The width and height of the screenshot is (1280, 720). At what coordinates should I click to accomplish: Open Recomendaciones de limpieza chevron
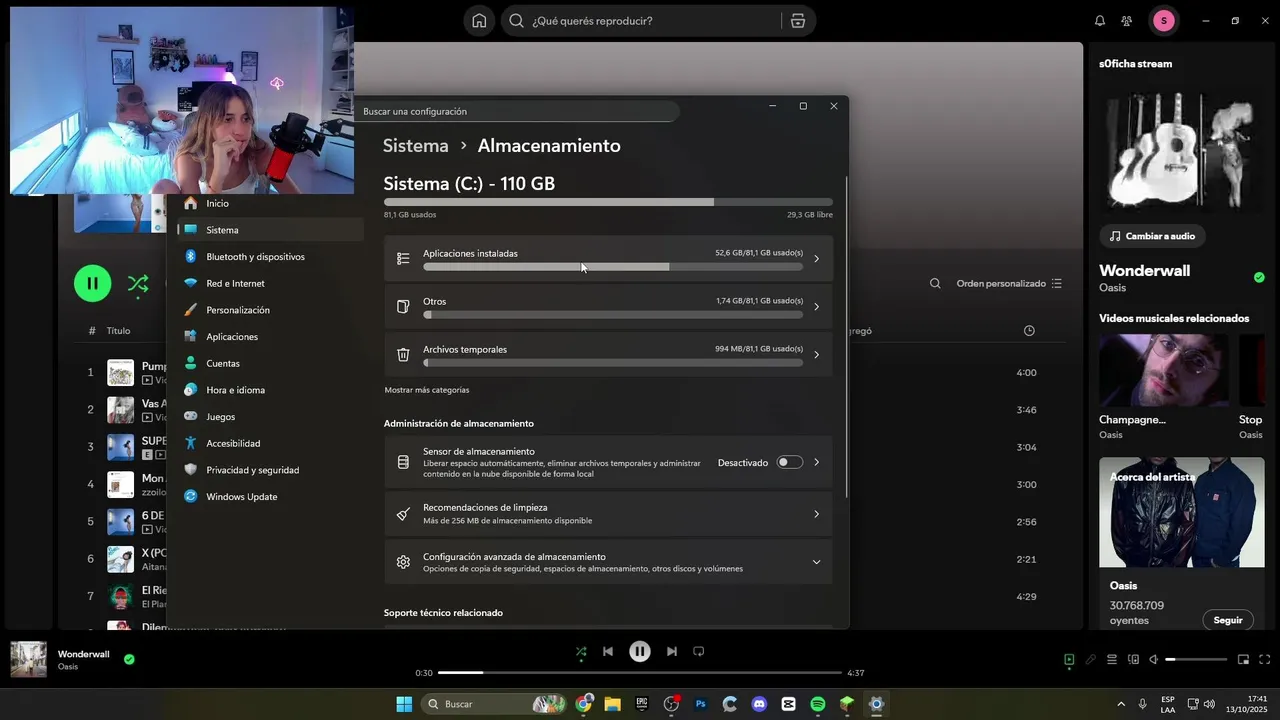pos(816,514)
